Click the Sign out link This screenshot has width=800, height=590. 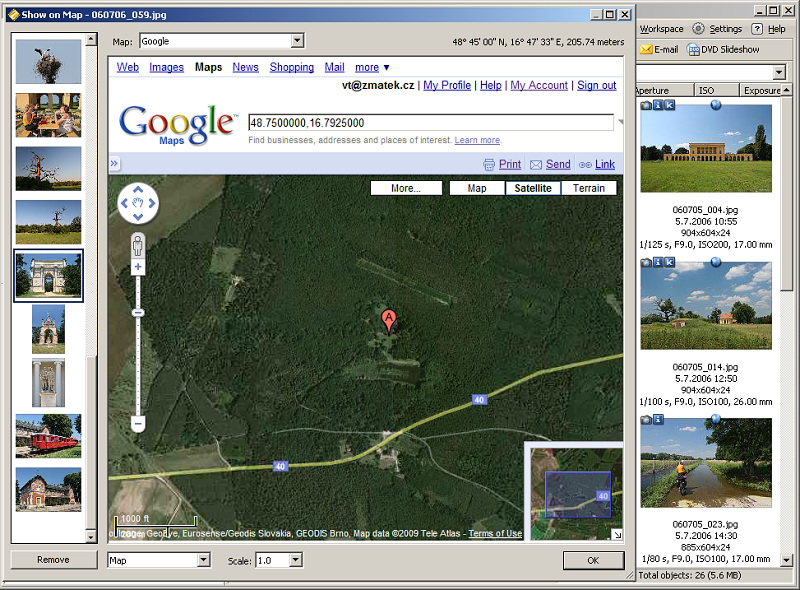pos(596,85)
